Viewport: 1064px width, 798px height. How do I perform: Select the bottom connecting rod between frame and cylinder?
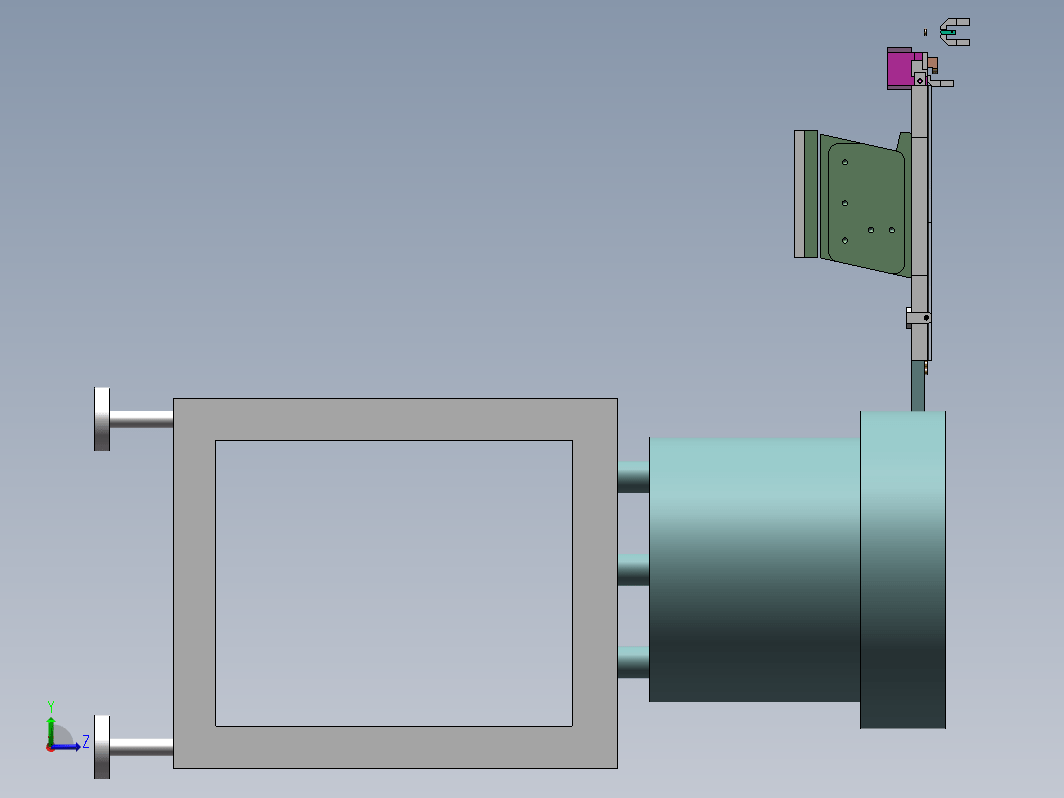633,662
